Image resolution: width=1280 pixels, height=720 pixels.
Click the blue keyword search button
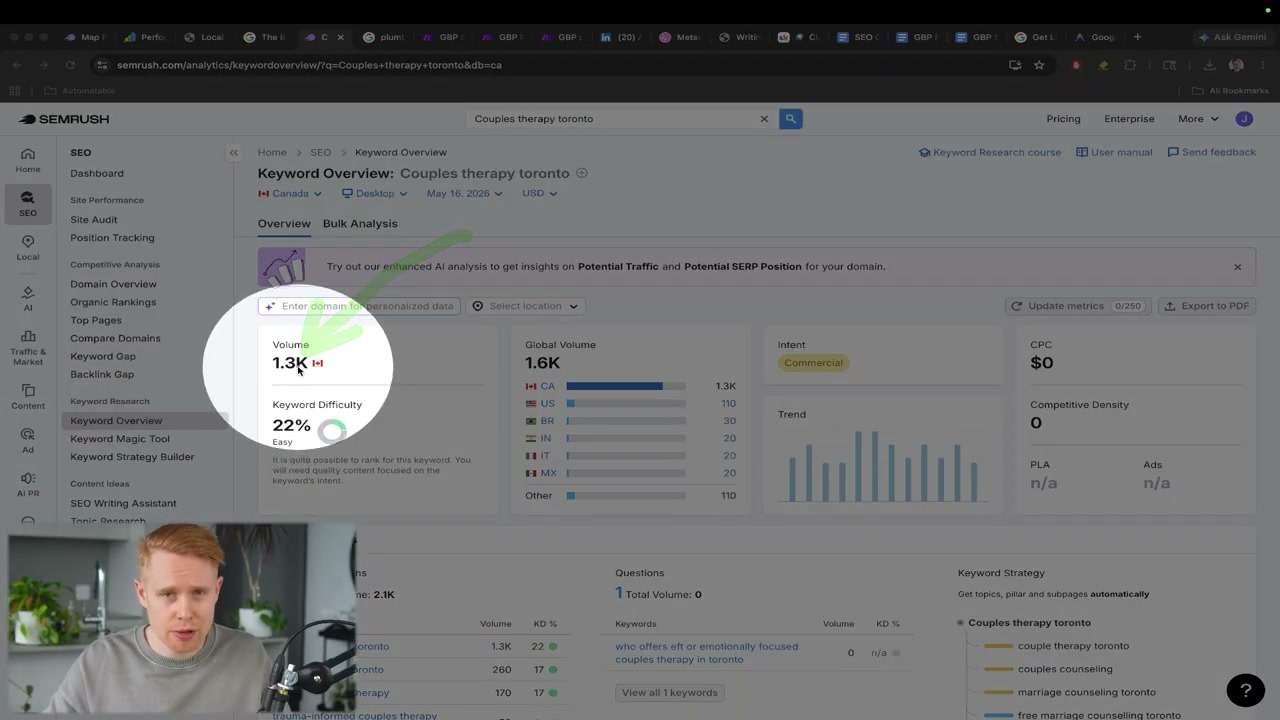(790, 119)
